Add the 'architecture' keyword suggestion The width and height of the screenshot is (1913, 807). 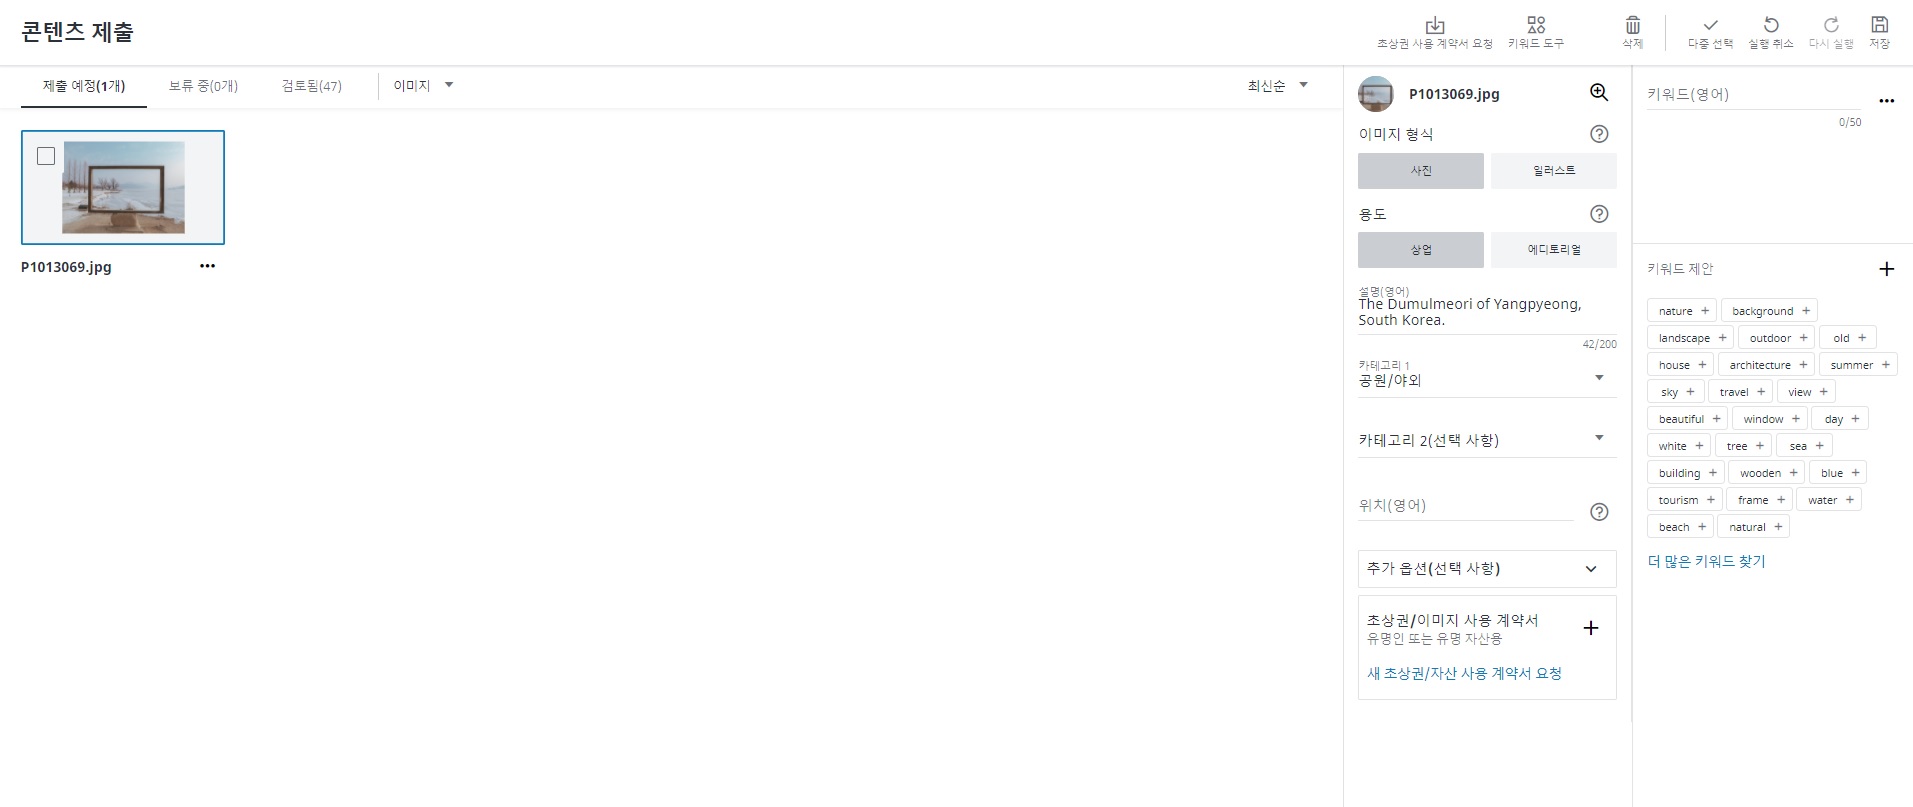(1766, 365)
